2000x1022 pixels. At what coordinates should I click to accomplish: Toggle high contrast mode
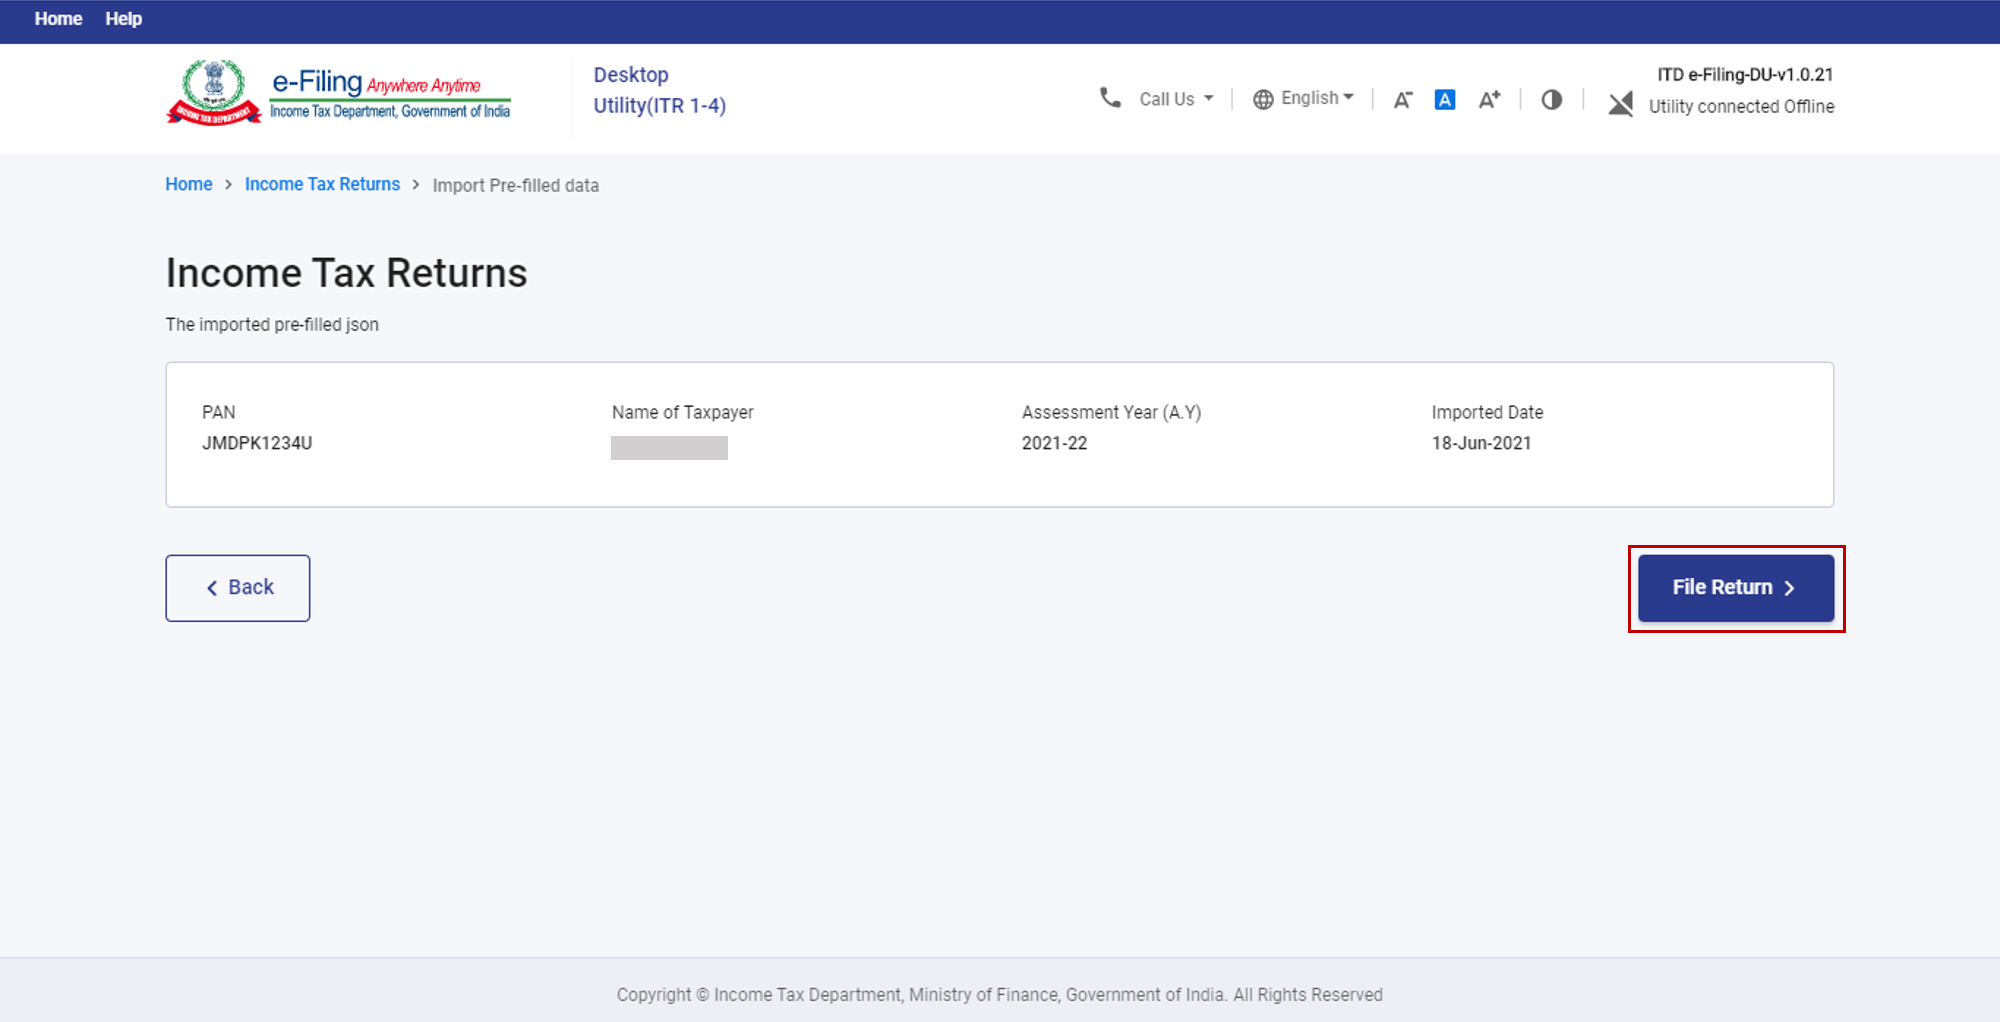1551,99
